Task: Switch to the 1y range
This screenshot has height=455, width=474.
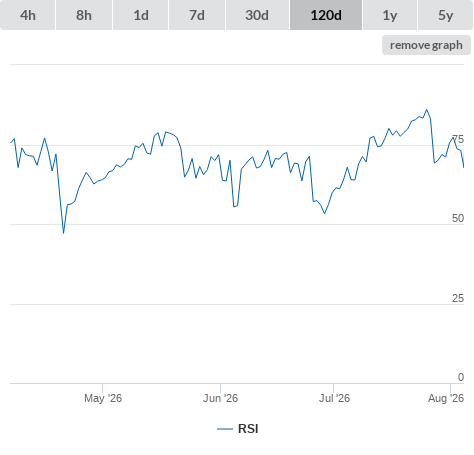Action: pos(390,15)
